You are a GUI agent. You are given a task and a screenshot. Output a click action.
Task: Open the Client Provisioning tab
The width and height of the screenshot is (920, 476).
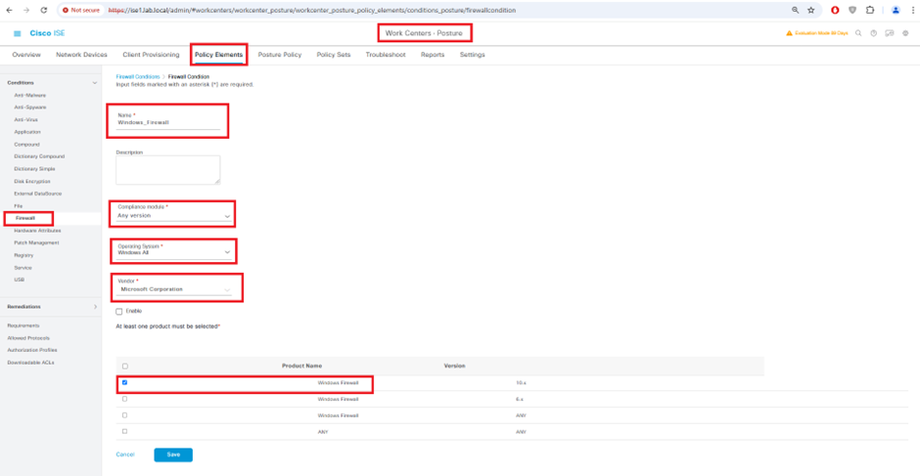pos(151,55)
